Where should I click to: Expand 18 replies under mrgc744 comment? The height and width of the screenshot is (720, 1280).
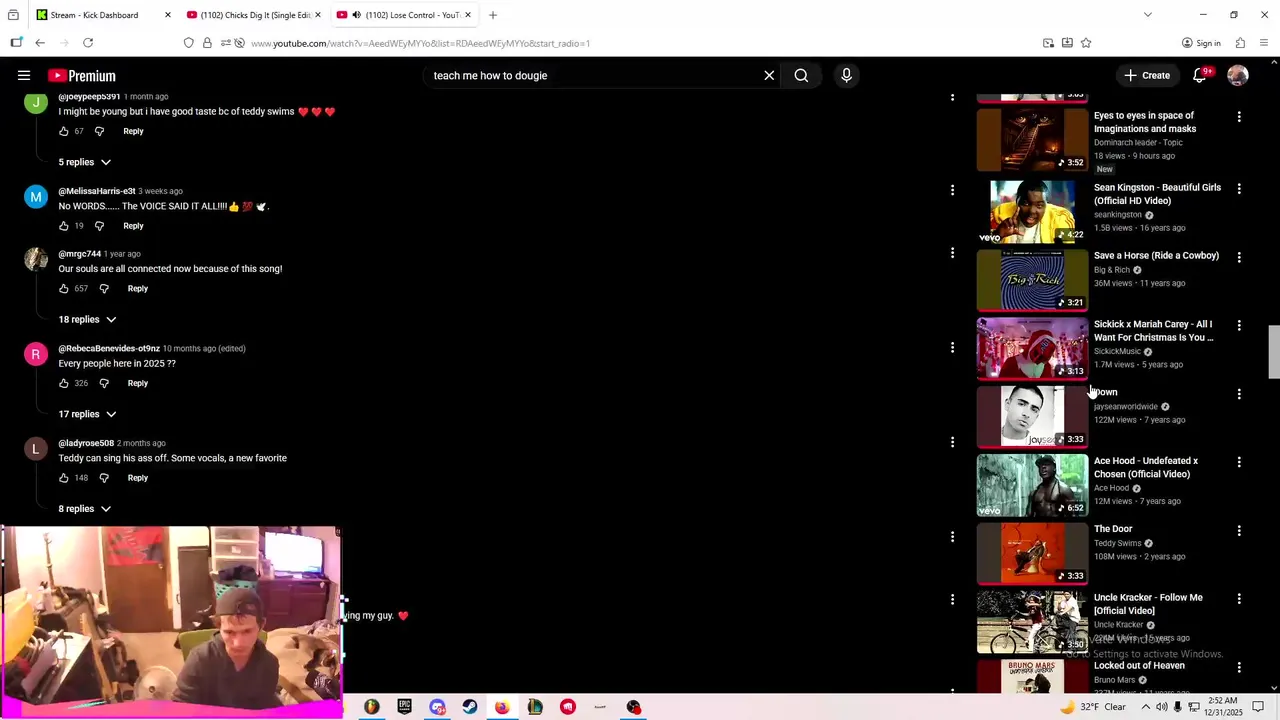pos(87,319)
